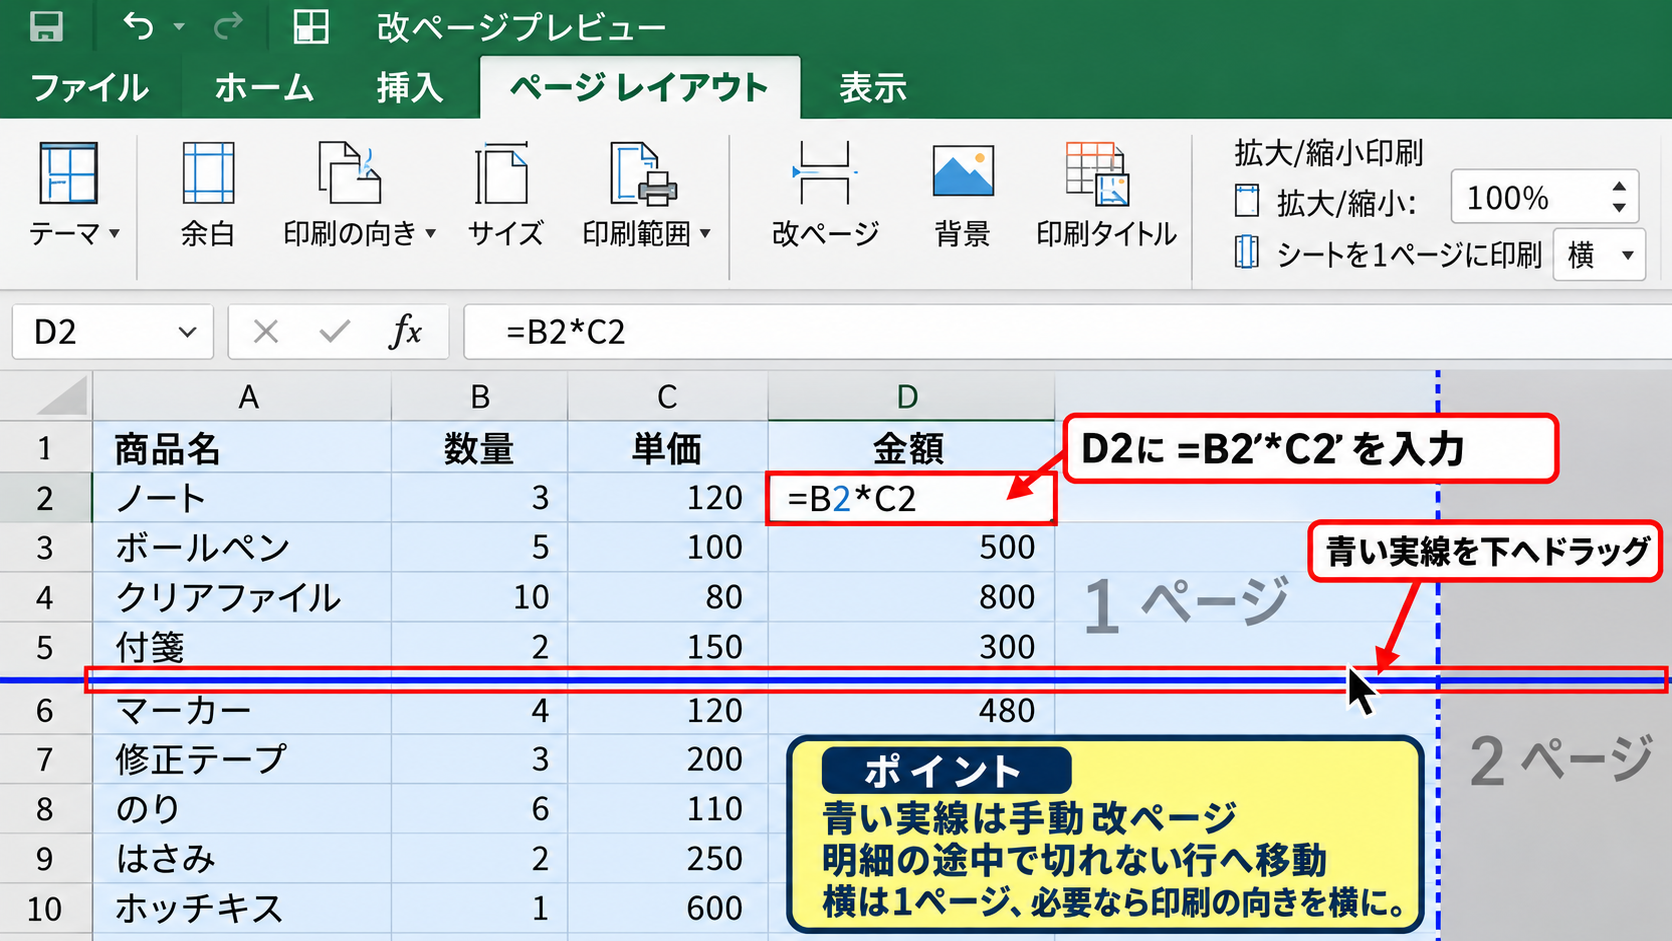The image size is (1672, 941).
Task: Open the Name Box dropdown showing D2
Action: click(x=187, y=332)
